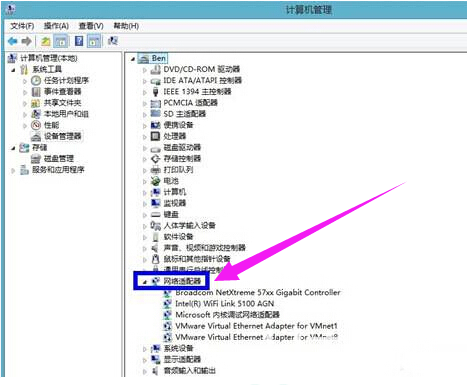
Task: Click the printer icon beside 打印队列
Action: [156, 170]
